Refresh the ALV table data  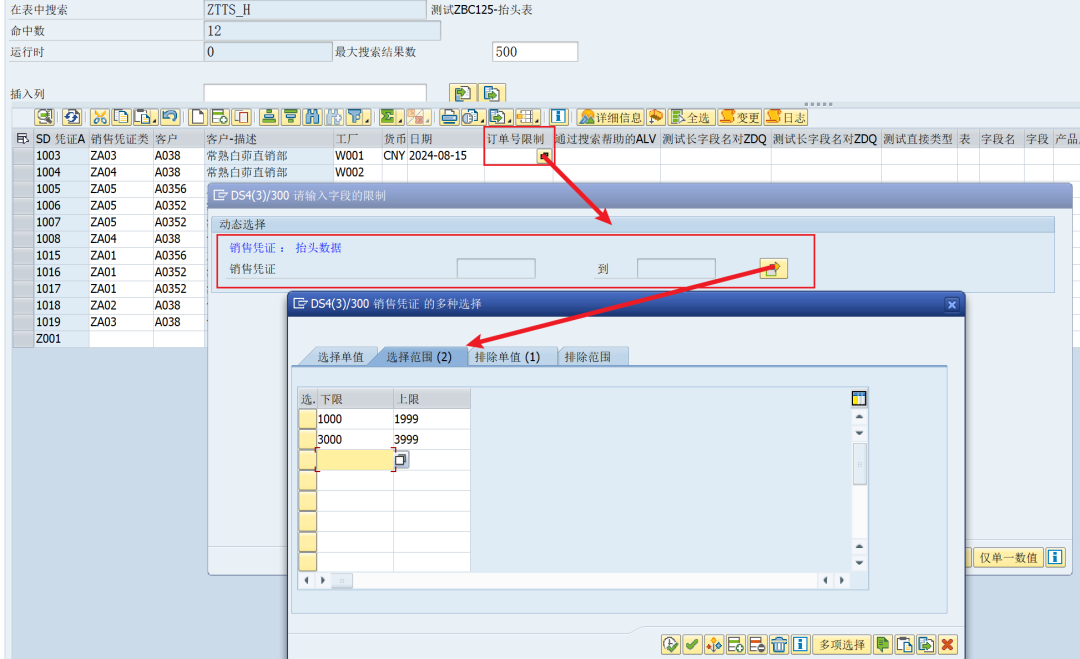[72, 117]
